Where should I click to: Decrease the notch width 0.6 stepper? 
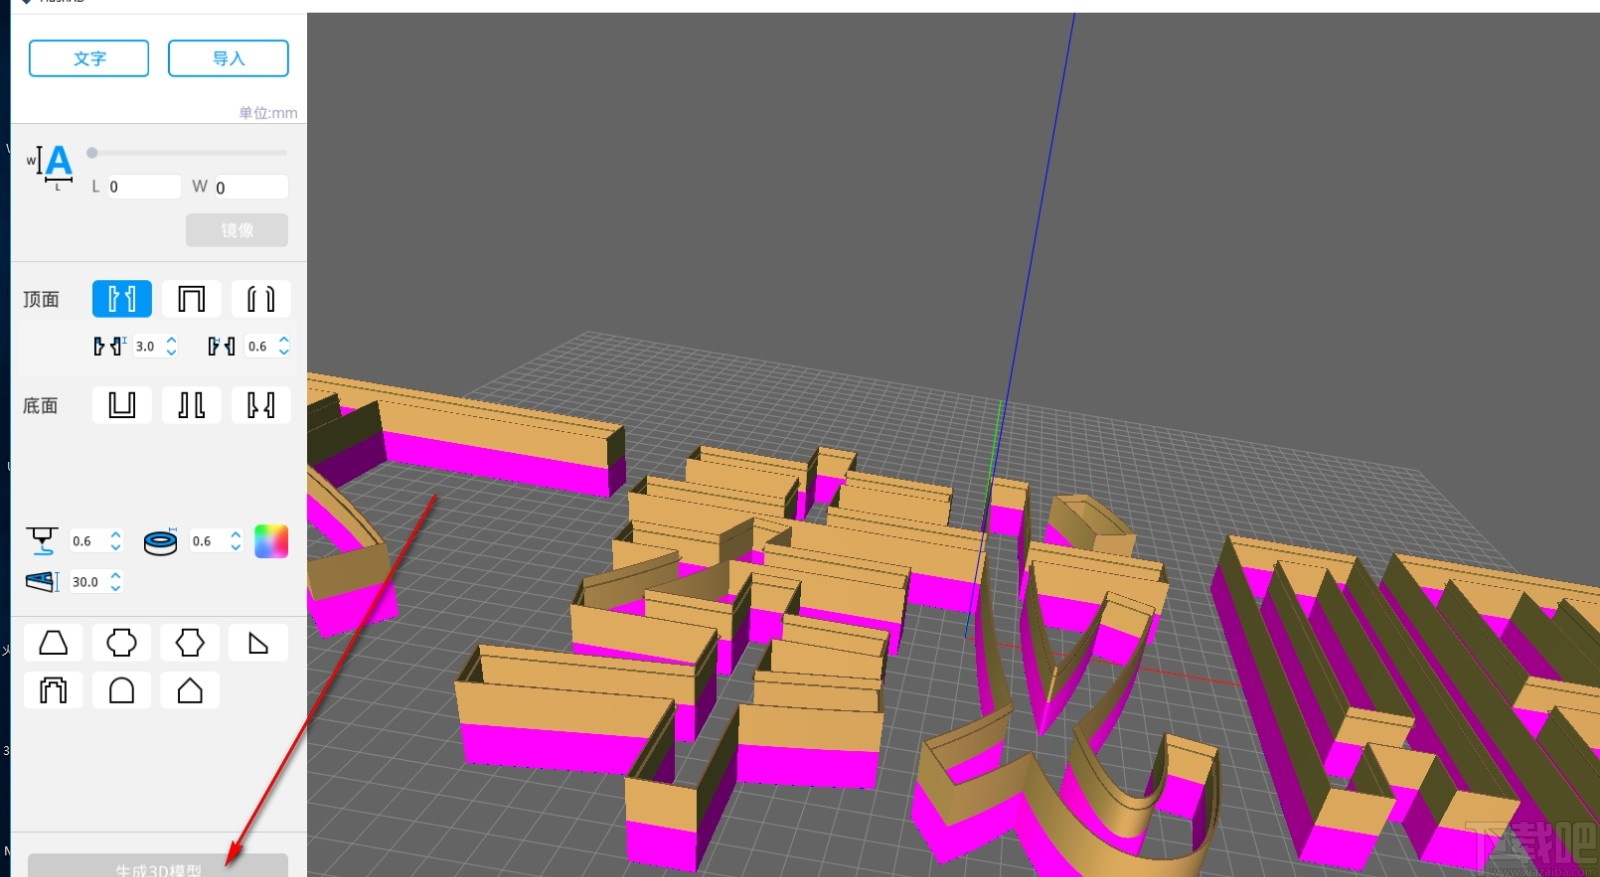[x=284, y=352]
